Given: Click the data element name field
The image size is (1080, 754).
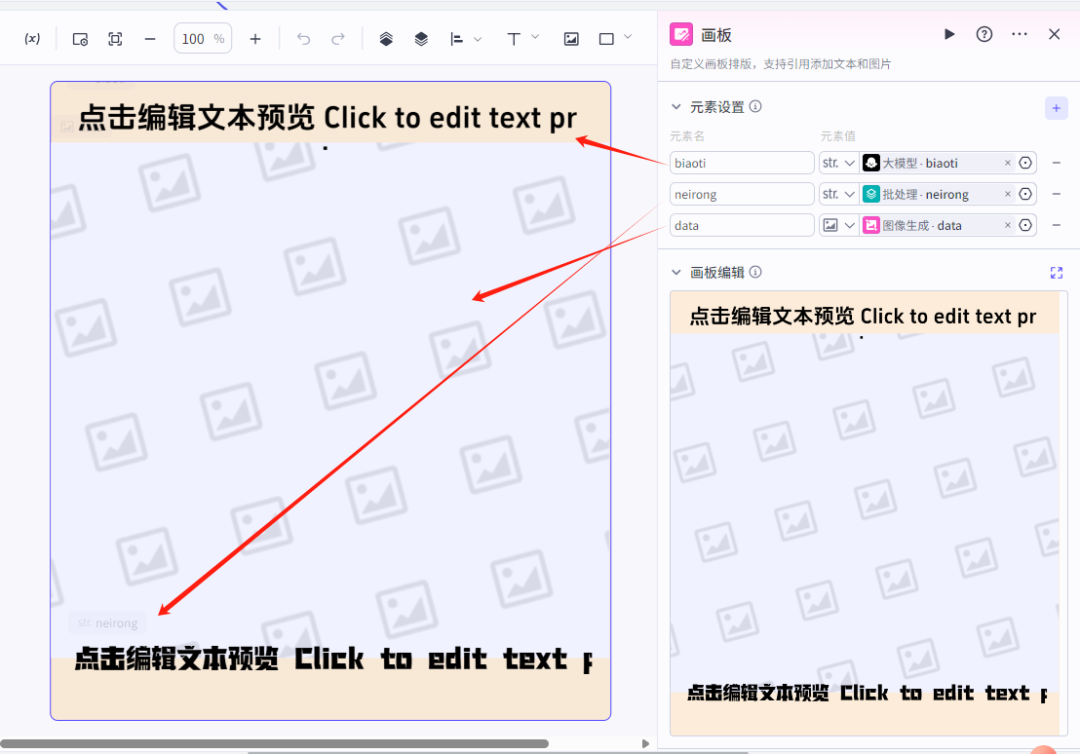Looking at the screenshot, I should point(742,225).
